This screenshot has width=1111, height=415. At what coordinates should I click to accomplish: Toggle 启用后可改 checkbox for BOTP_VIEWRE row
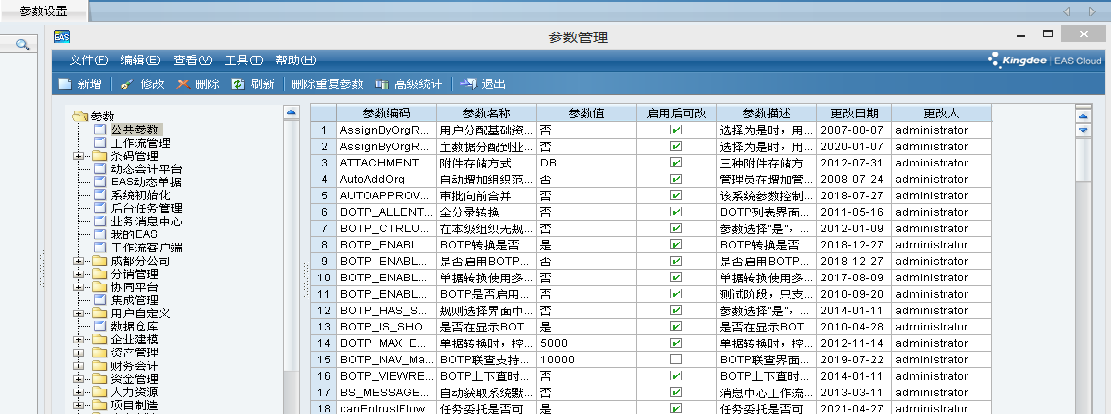tap(676, 376)
